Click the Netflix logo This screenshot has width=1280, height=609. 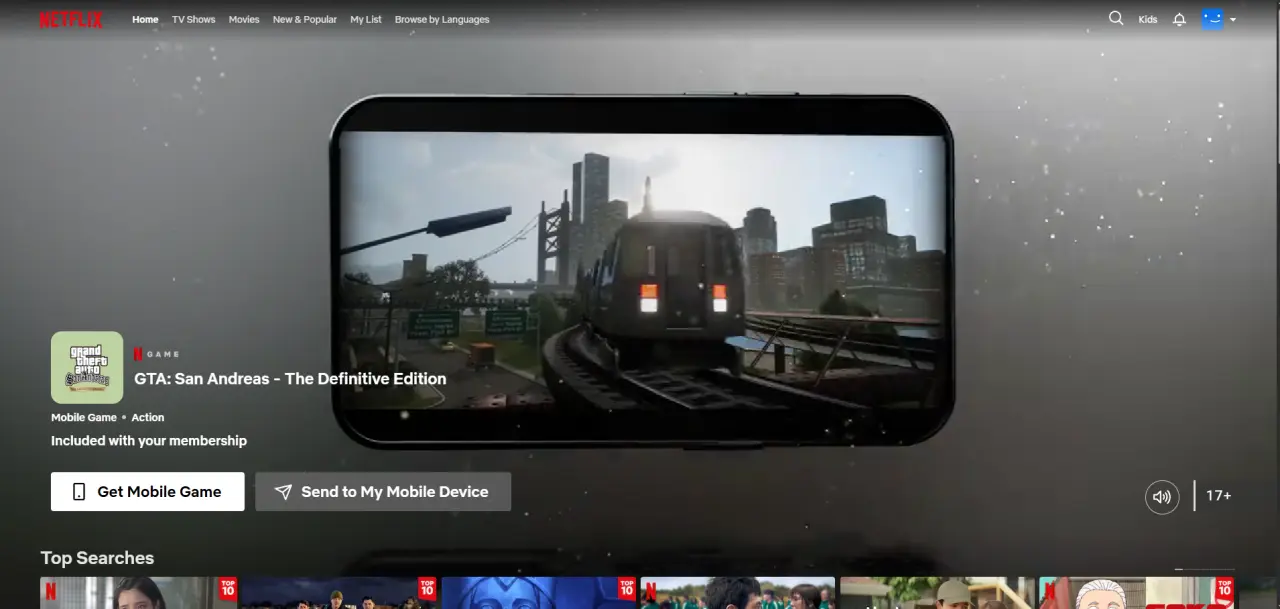tap(71, 20)
